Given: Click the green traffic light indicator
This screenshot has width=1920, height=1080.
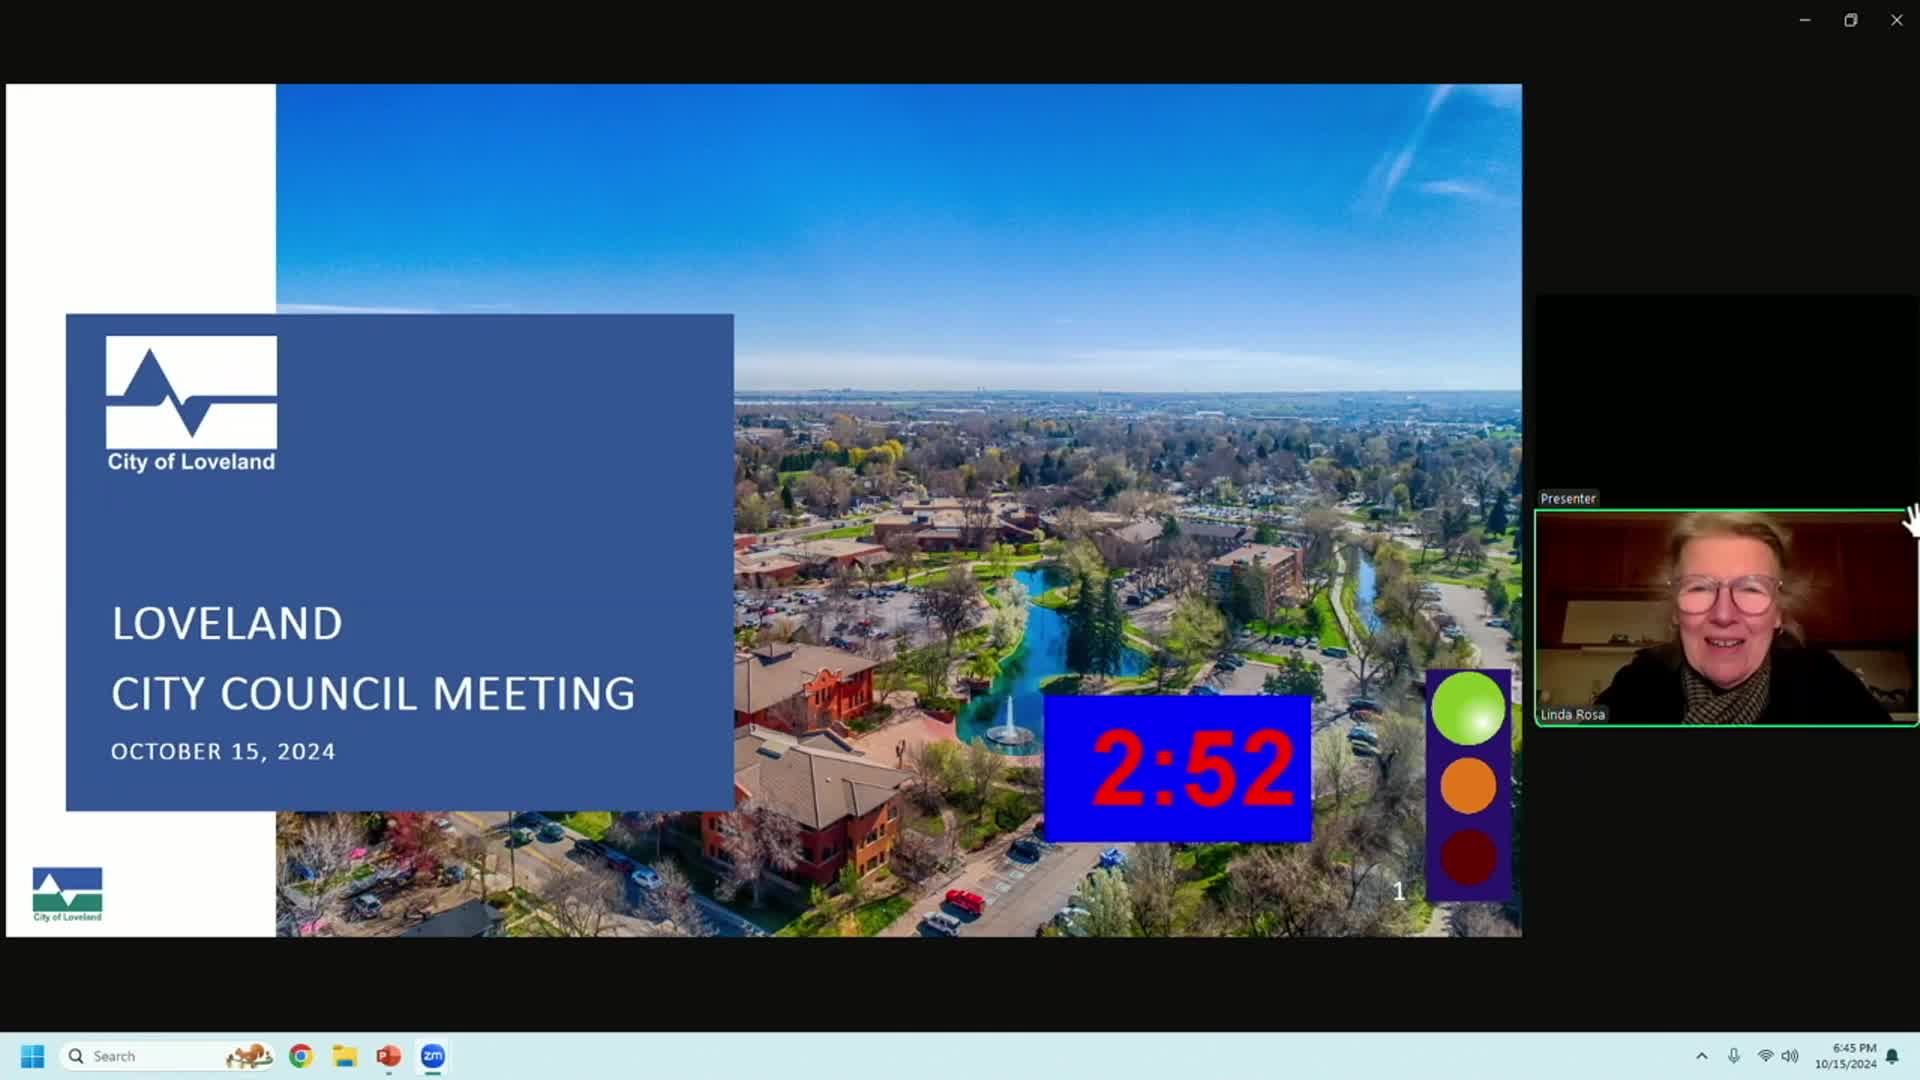Looking at the screenshot, I should [x=1468, y=708].
